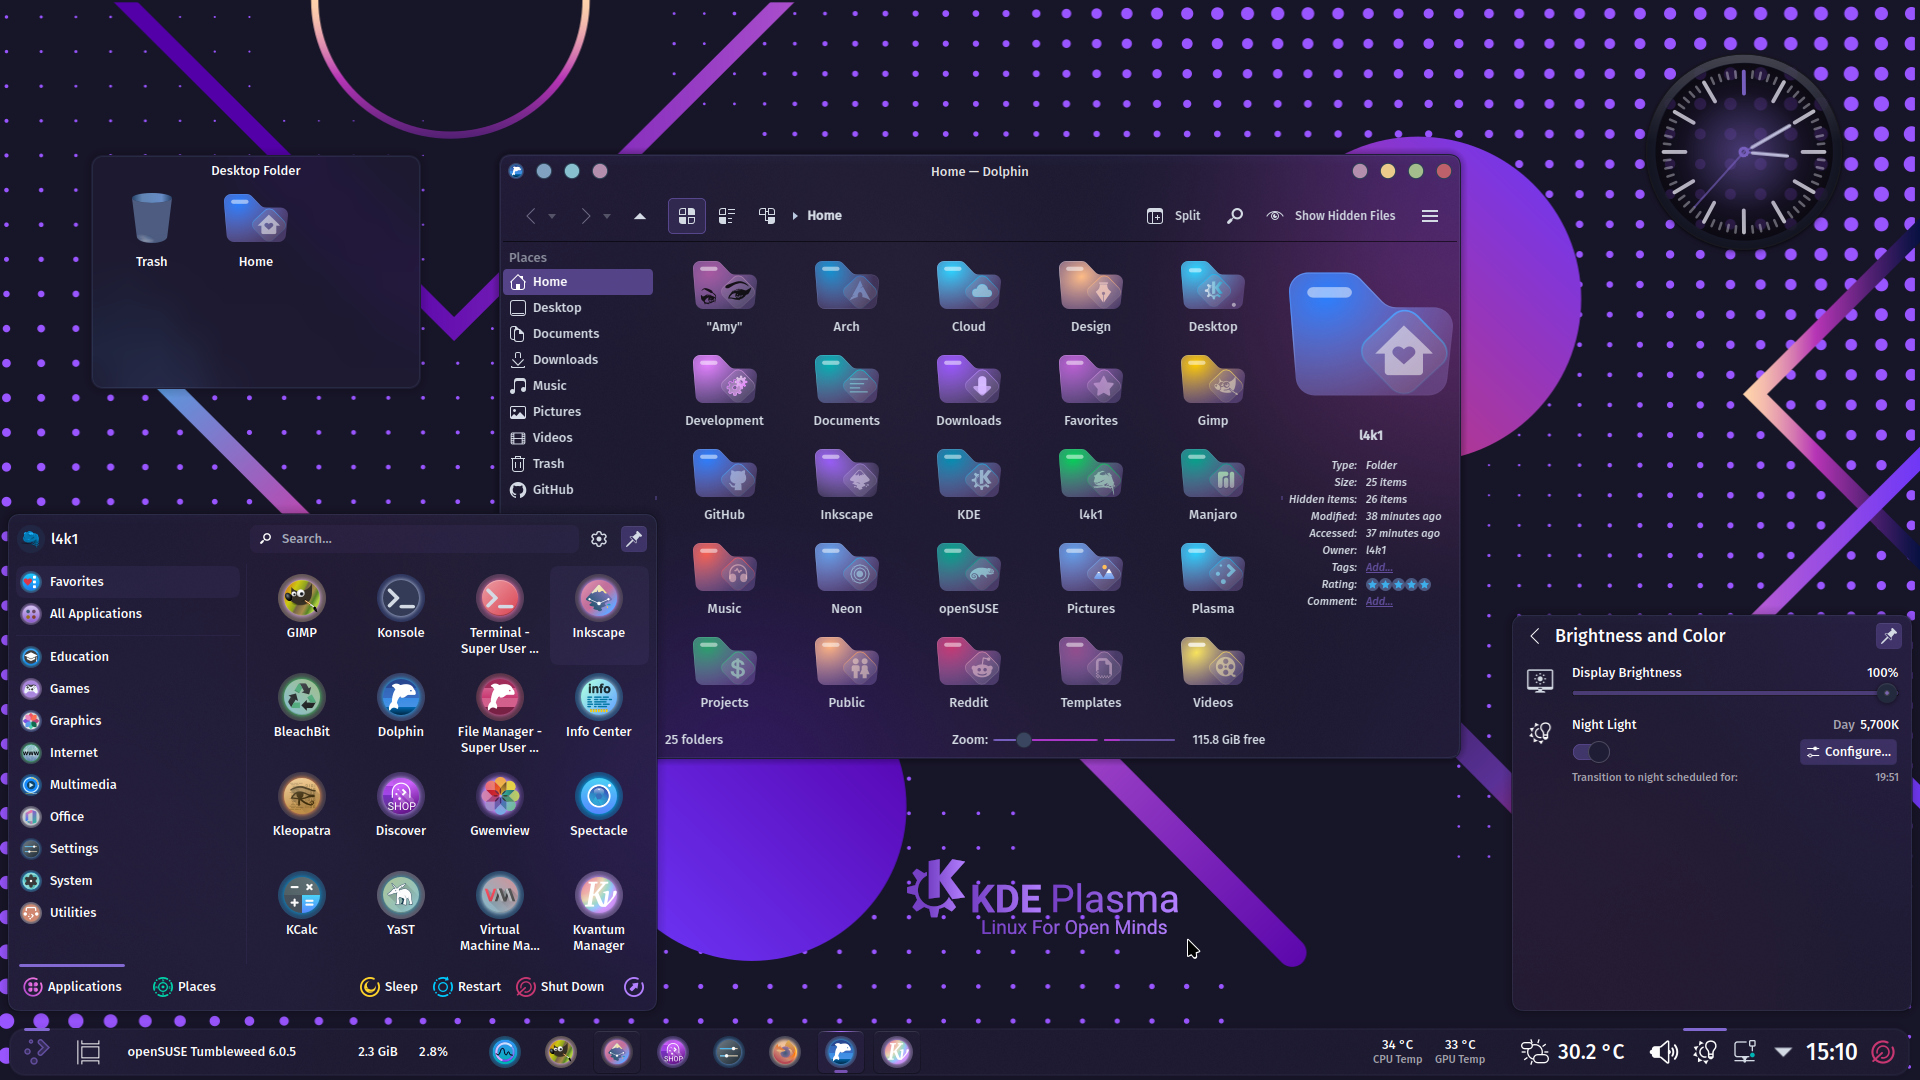
Task: Click the Shut Down button
Action: point(560,987)
